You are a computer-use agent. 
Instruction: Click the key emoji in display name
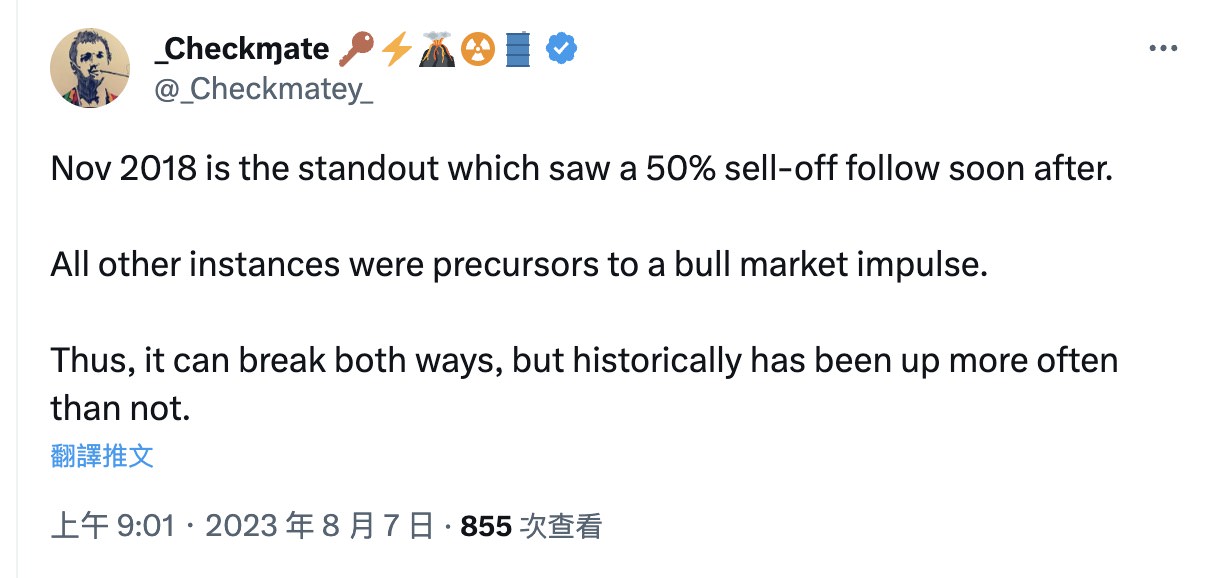pyautogui.click(x=356, y=48)
